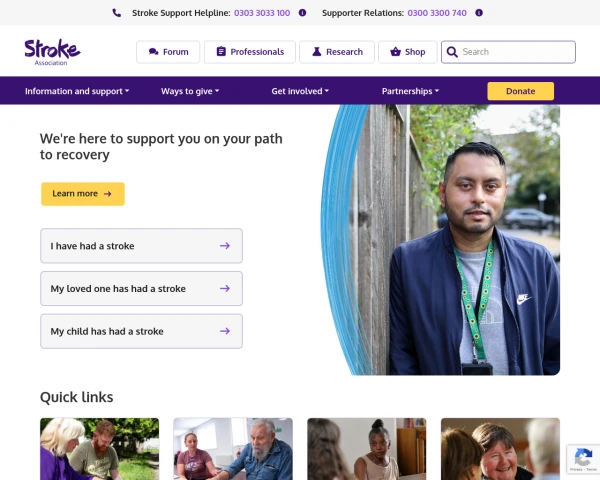Screen dimensions: 600x480
Task: Open the info icon beside the Stroke Support Helpline number
Action: tap(302, 13)
